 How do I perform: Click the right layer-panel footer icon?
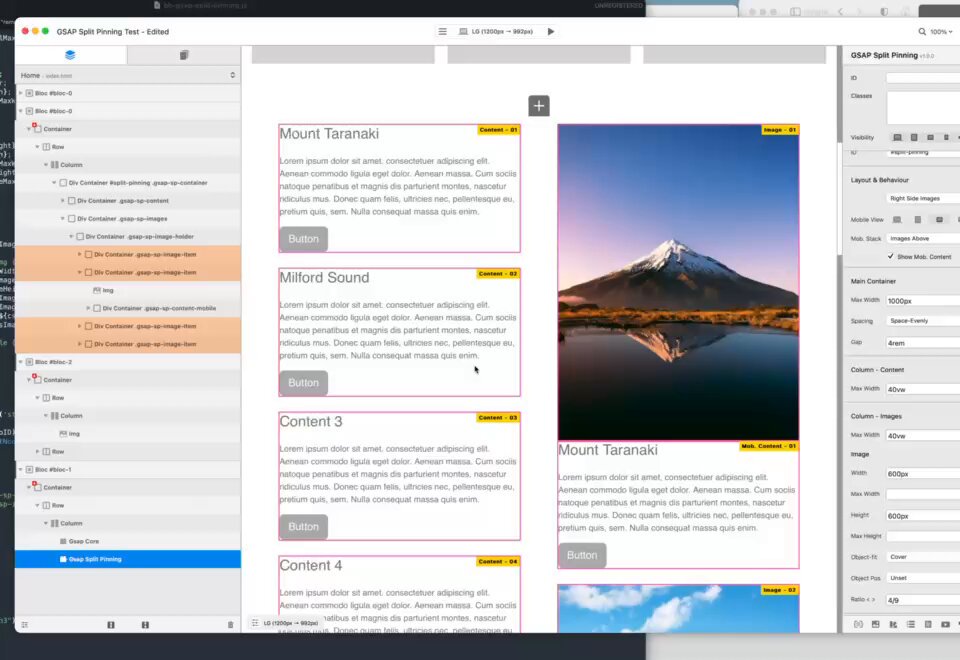pyautogui.click(x=145, y=624)
